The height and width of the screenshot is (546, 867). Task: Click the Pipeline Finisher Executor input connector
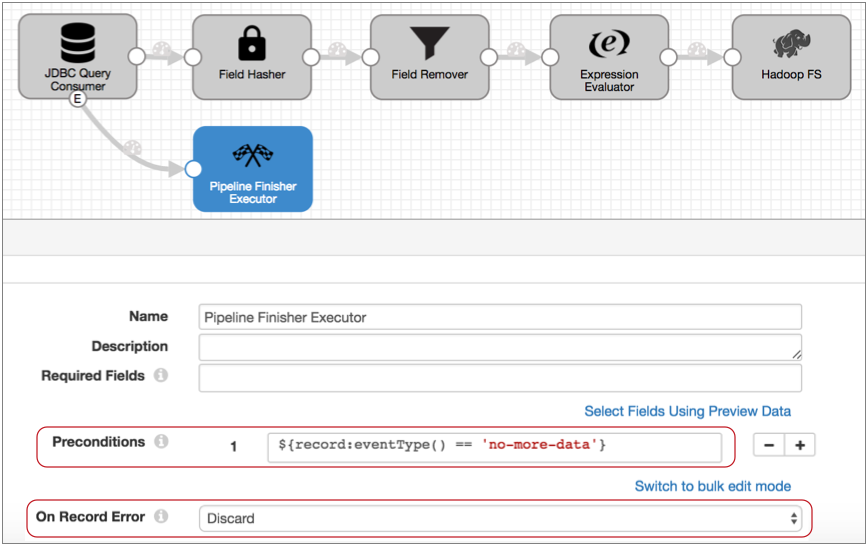(x=194, y=169)
